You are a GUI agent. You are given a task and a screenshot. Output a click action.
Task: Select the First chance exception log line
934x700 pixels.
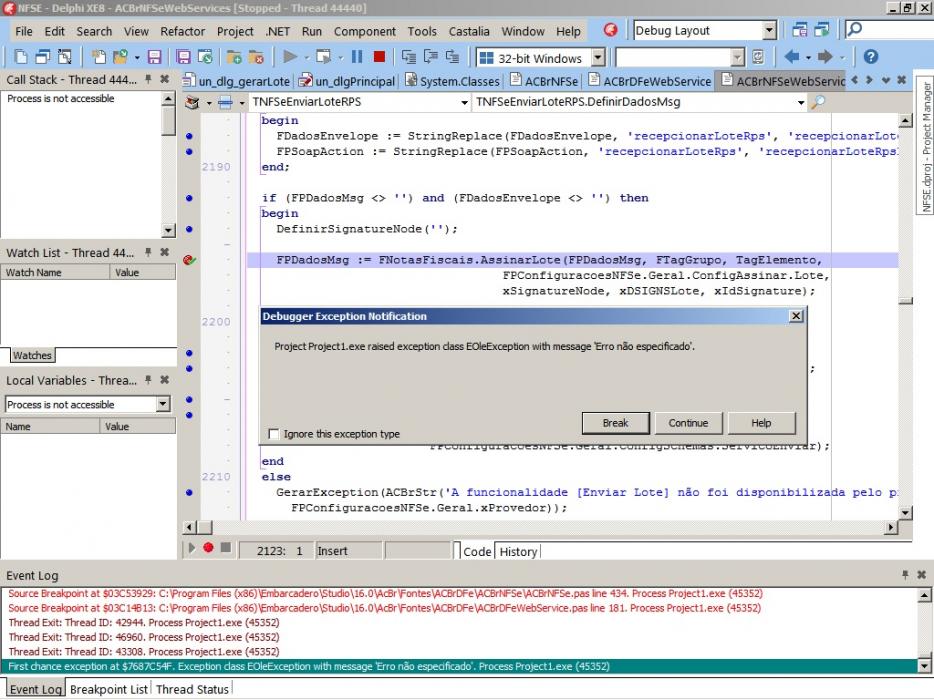click(x=459, y=666)
